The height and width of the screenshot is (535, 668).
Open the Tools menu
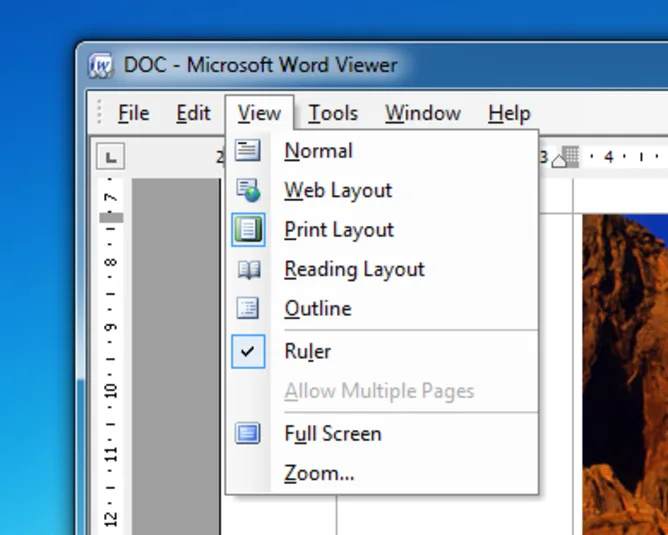tap(333, 113)
